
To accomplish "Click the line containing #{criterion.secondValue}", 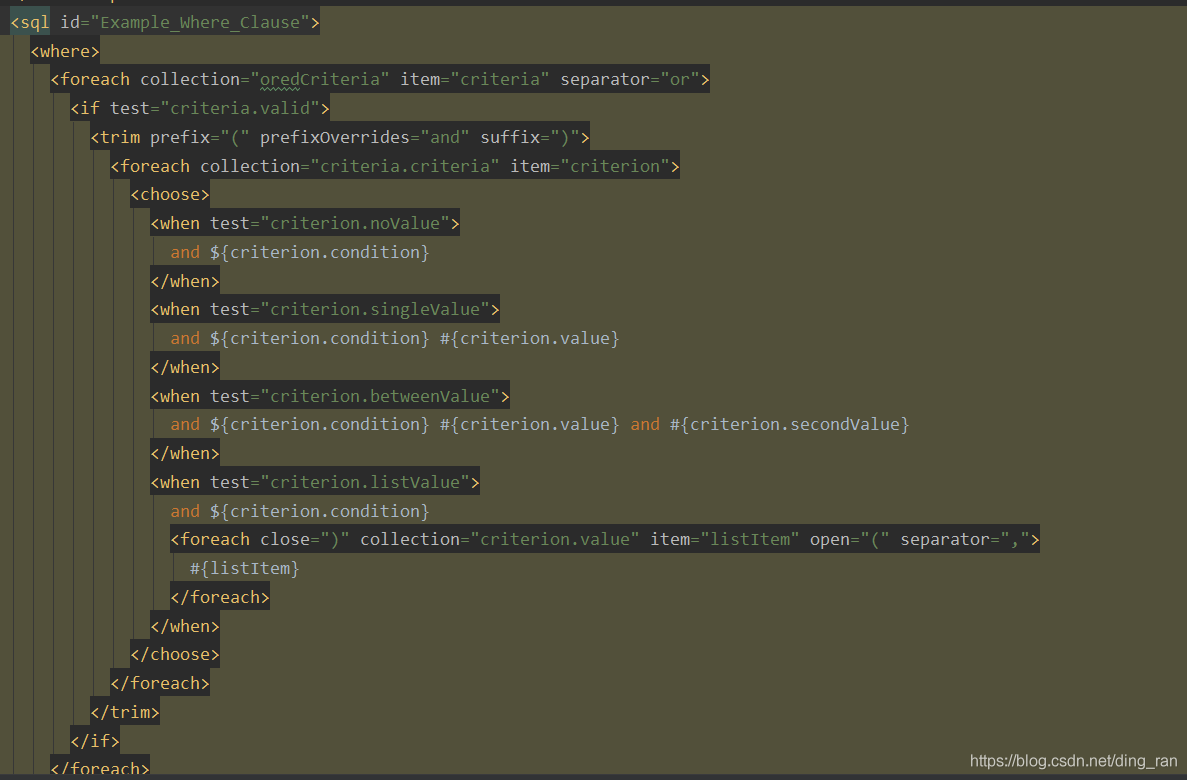I will 540,424.
